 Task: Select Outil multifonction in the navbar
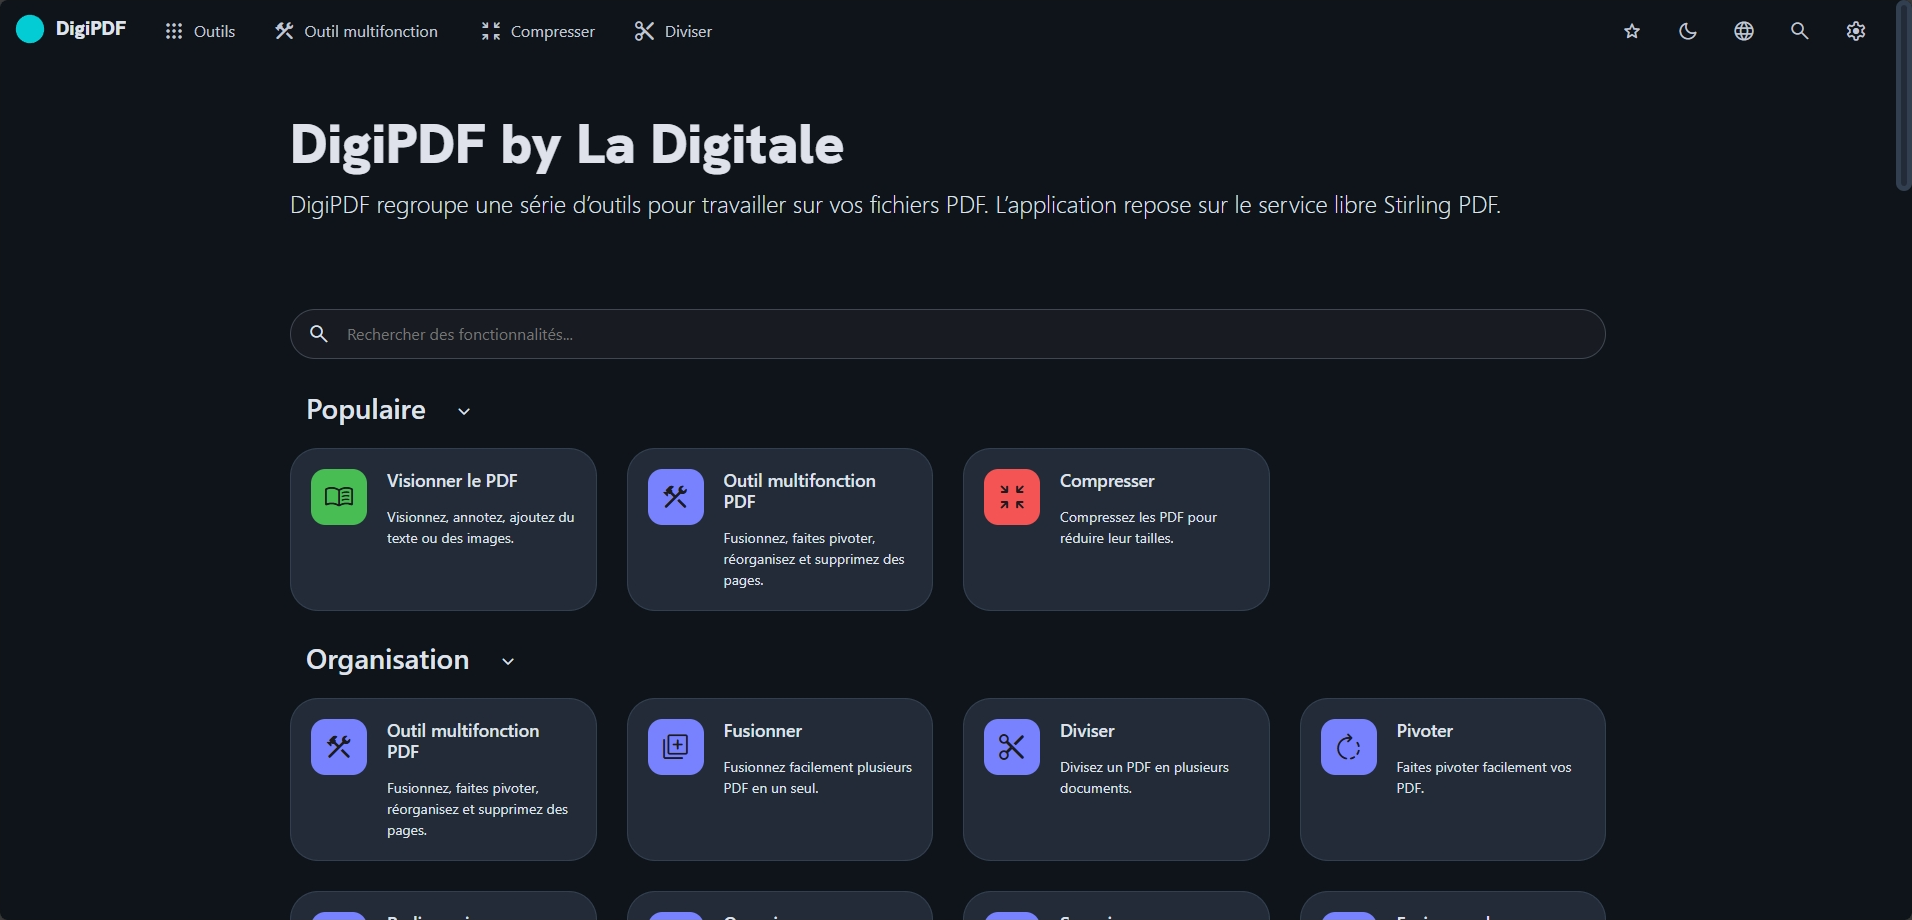pos(356,31)
